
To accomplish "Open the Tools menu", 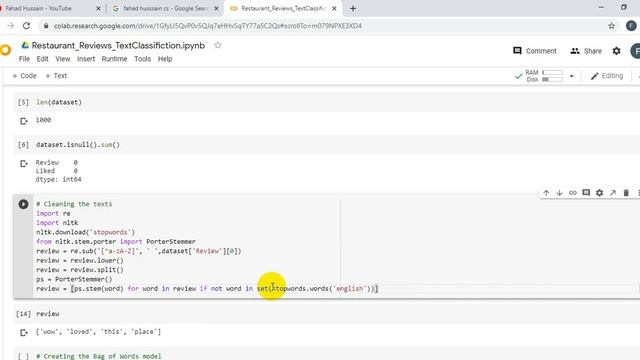I will (142, 59).
